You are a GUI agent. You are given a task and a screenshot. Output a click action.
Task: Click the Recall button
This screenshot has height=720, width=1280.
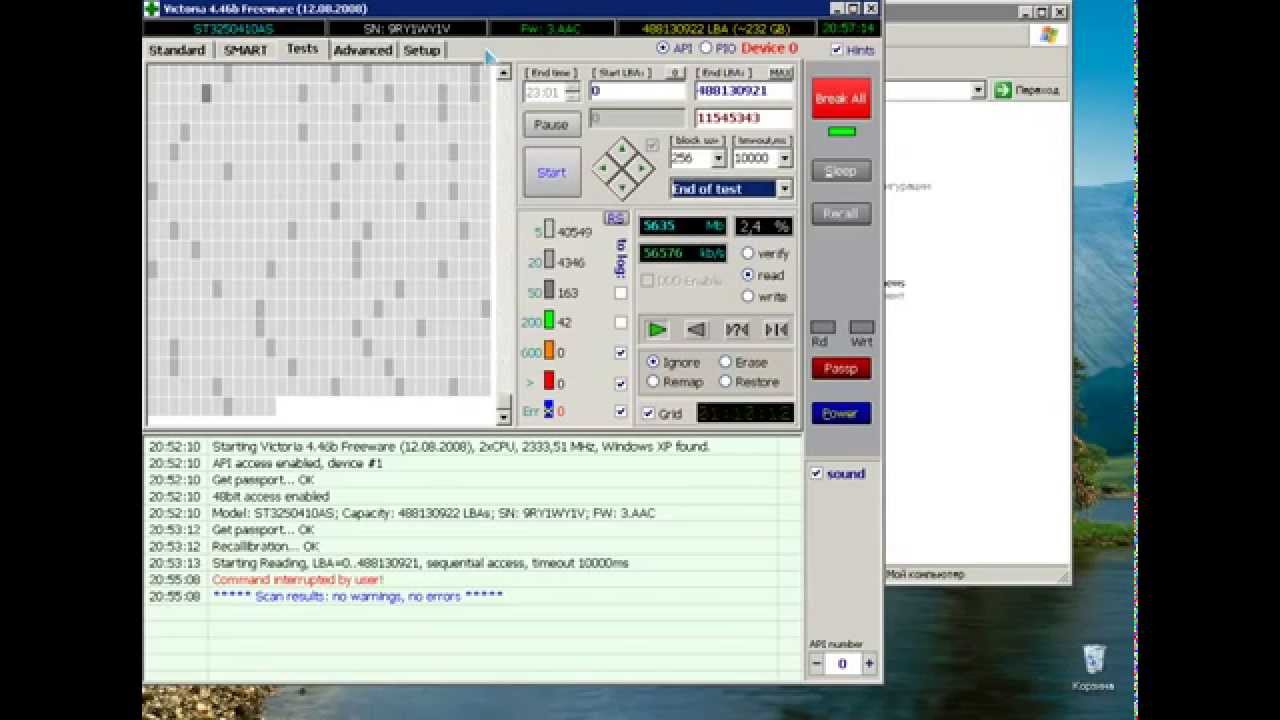pyautogui.click(x=841, y=213)
